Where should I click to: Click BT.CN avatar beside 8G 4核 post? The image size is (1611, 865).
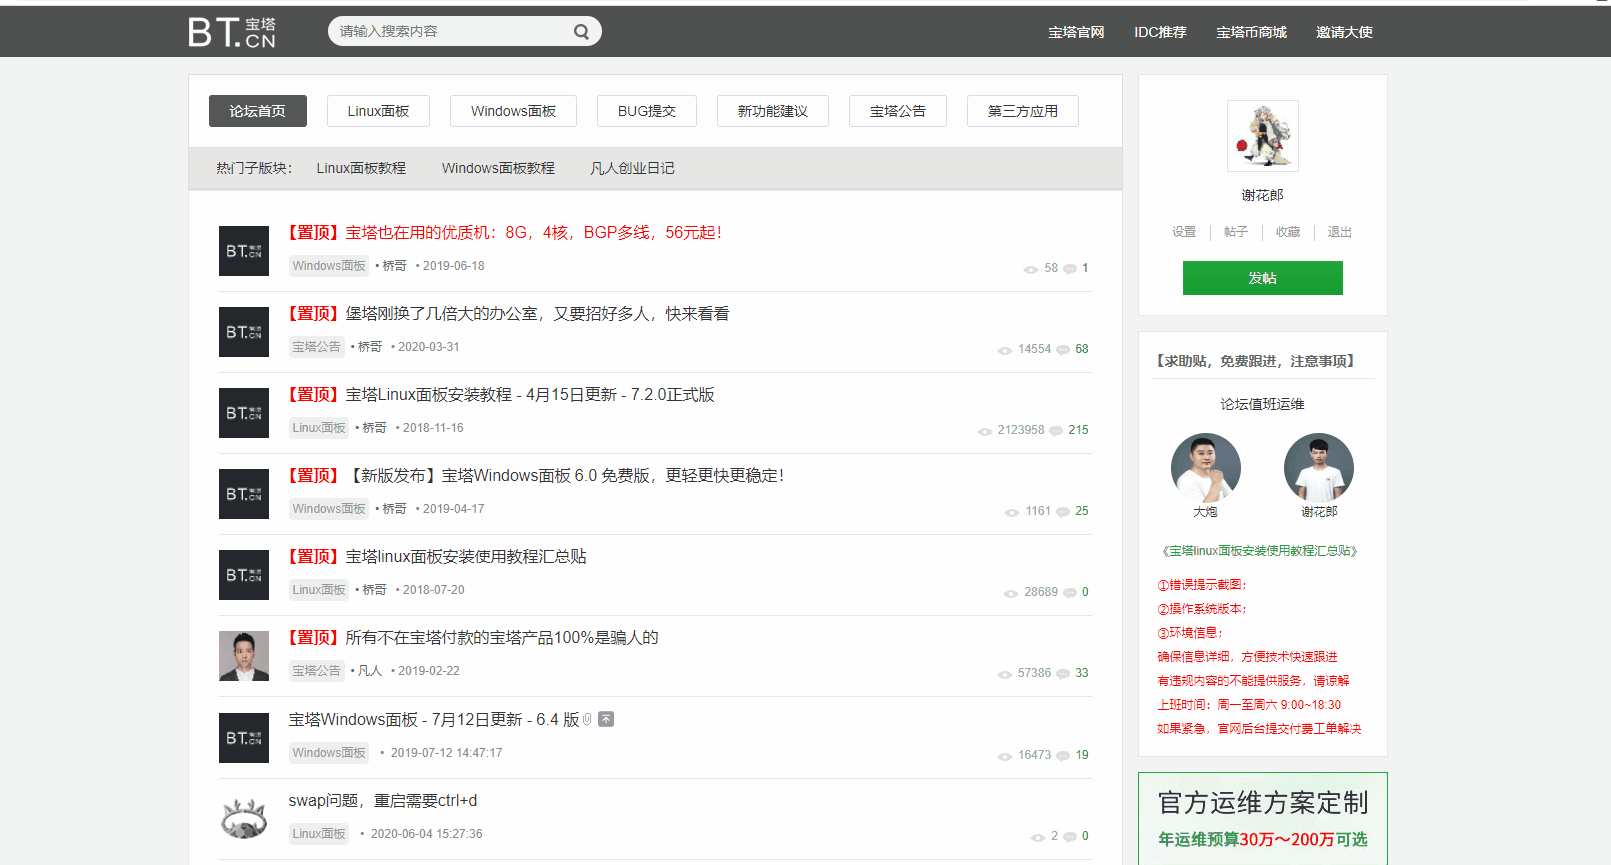click(244, 251)
